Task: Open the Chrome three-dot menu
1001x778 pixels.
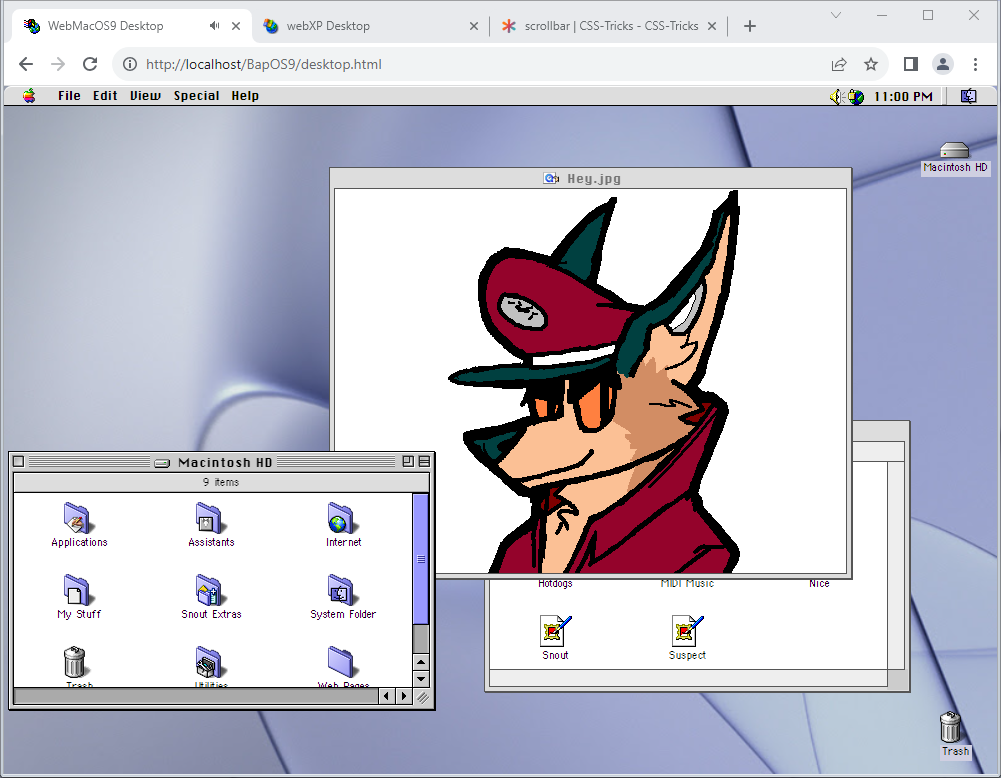Action: [x=975, y=64]
